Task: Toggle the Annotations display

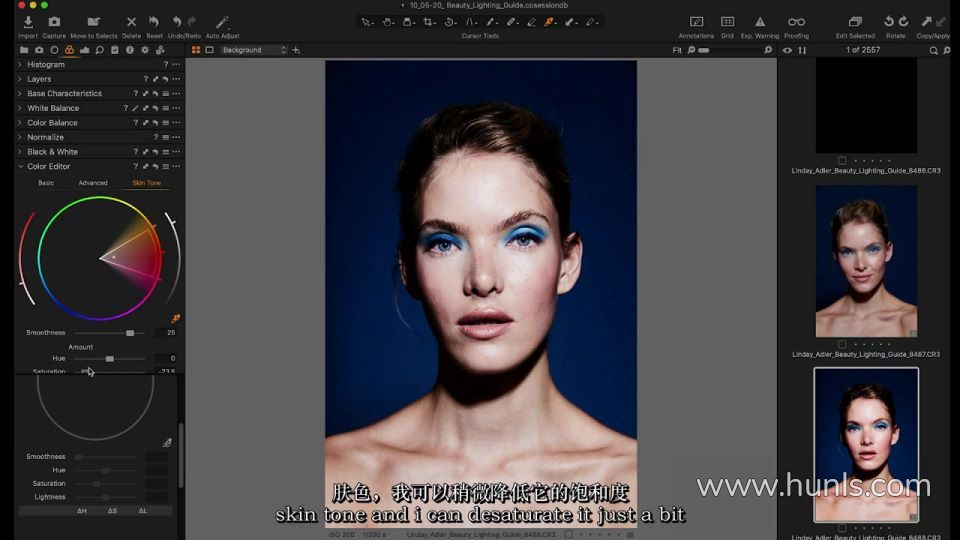Action: tap(696, 22)
